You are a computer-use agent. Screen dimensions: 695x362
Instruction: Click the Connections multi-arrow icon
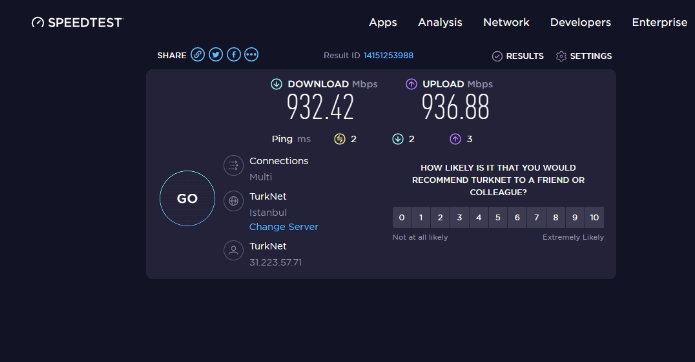click(233, 165)
